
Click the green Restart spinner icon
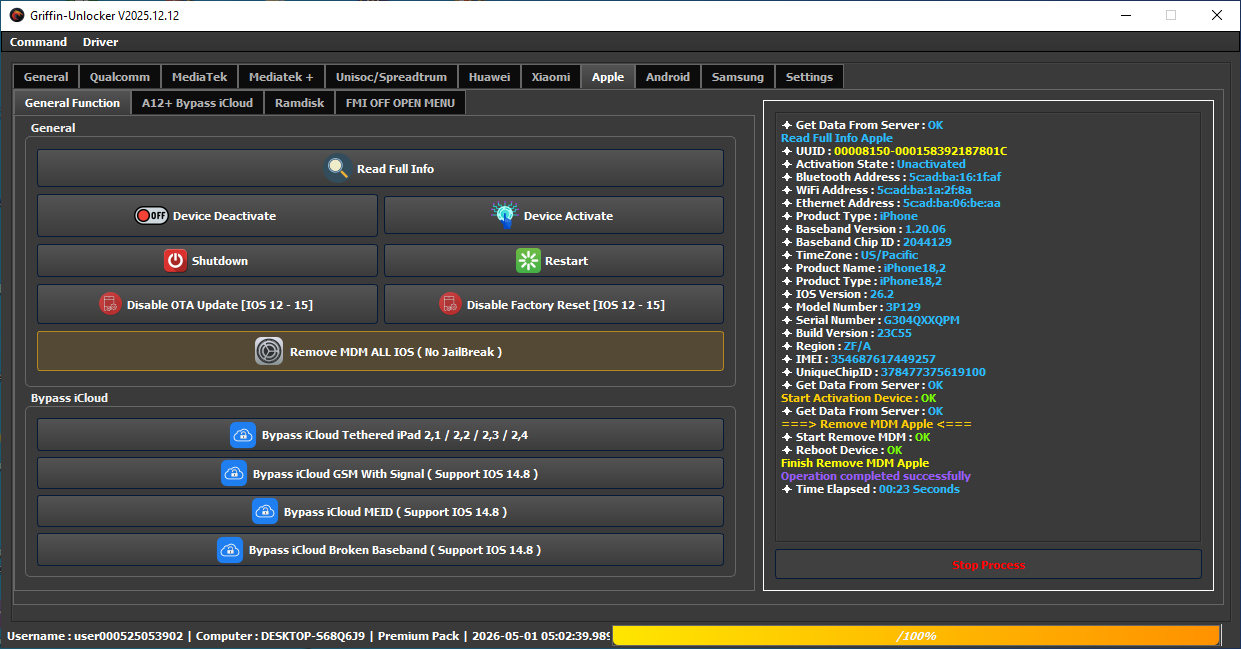pos(528,261)
